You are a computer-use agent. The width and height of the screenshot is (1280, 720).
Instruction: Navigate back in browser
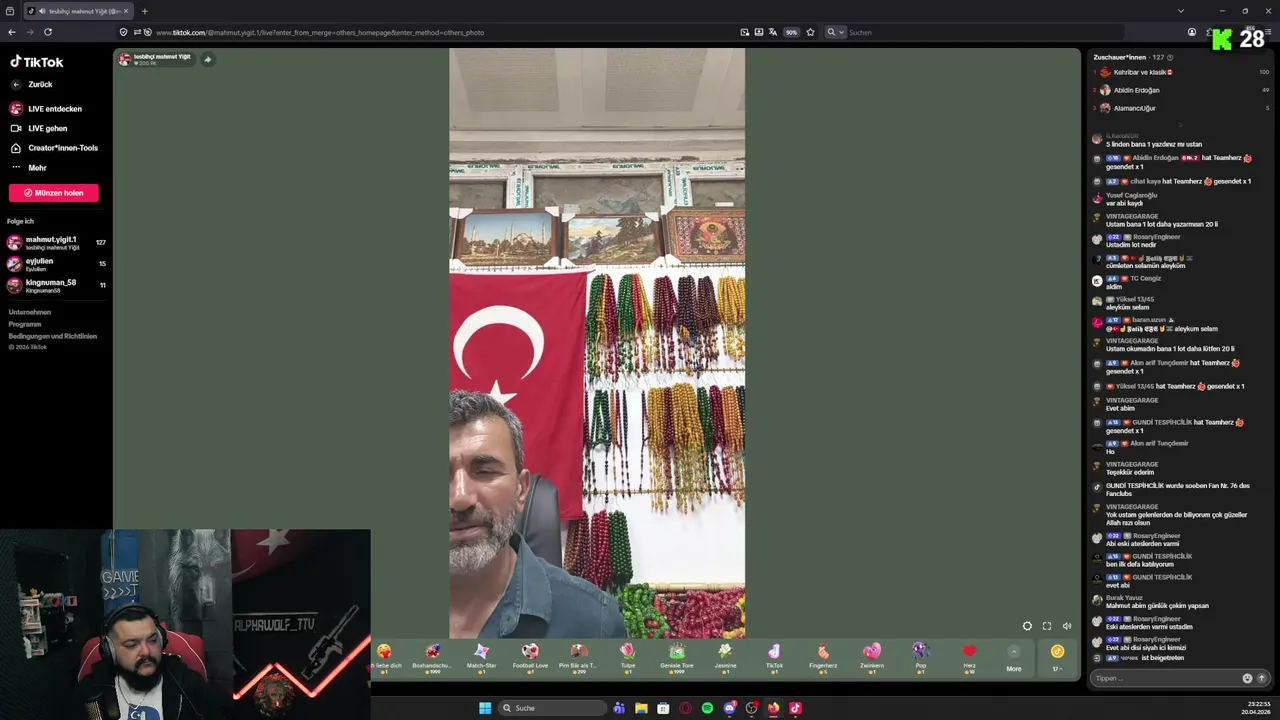tap(12, 32)
